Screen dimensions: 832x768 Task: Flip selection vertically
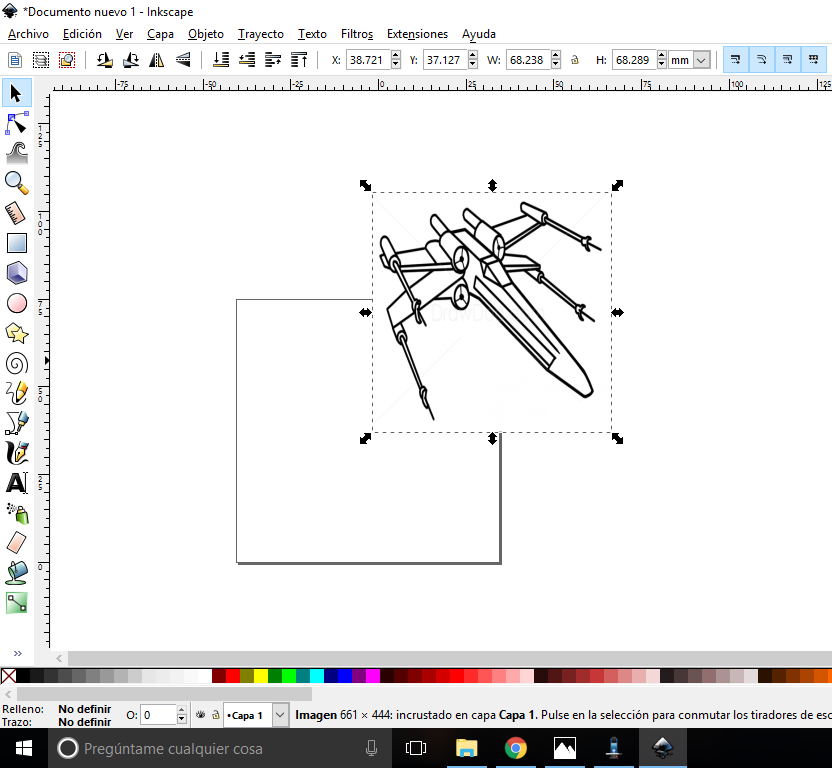tap(183, 59)
